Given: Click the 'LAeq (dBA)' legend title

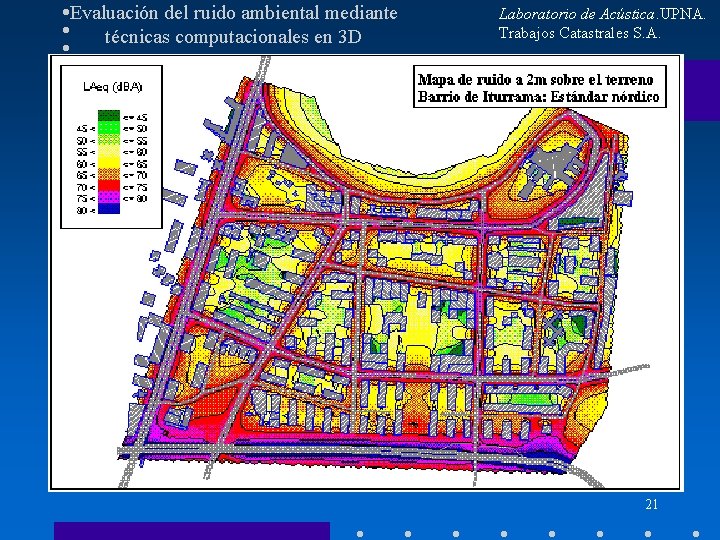Looking at the screenshot, I should [112, 87].
